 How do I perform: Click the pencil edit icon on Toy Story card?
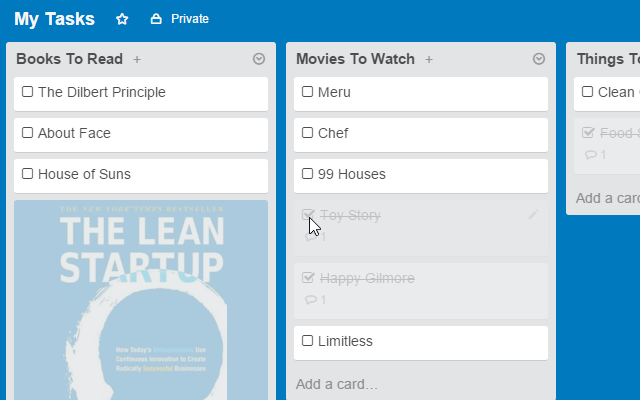point(533,215)
